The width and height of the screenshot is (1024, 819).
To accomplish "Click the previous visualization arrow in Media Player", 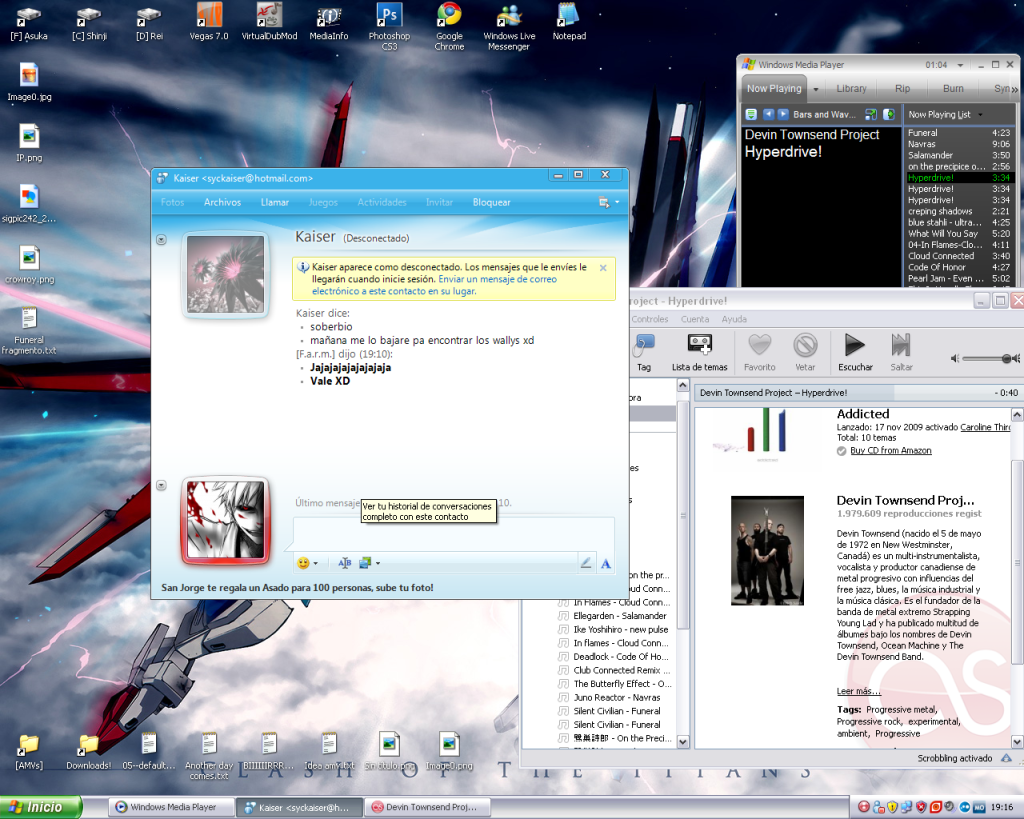I will pyautogui.click(x=769, y=114).
